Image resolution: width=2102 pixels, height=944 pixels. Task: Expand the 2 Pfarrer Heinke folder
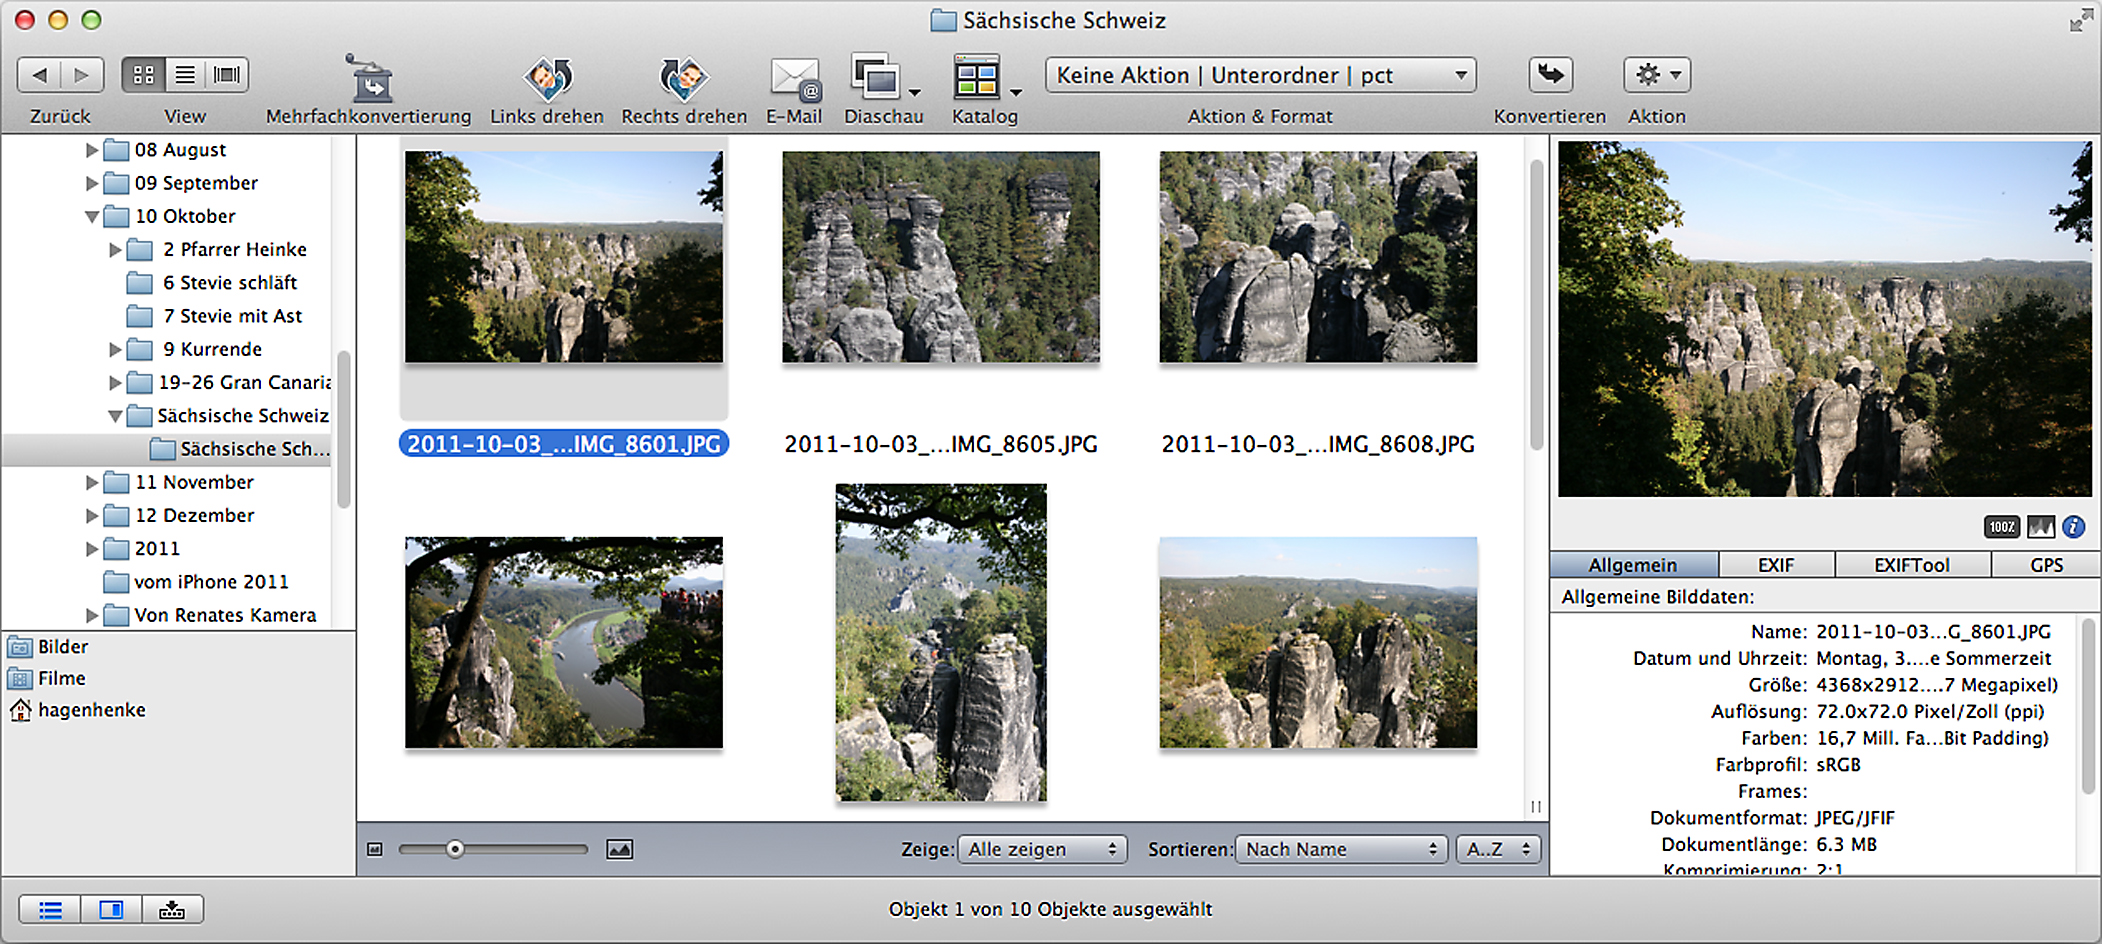click(x=115, y=249)
